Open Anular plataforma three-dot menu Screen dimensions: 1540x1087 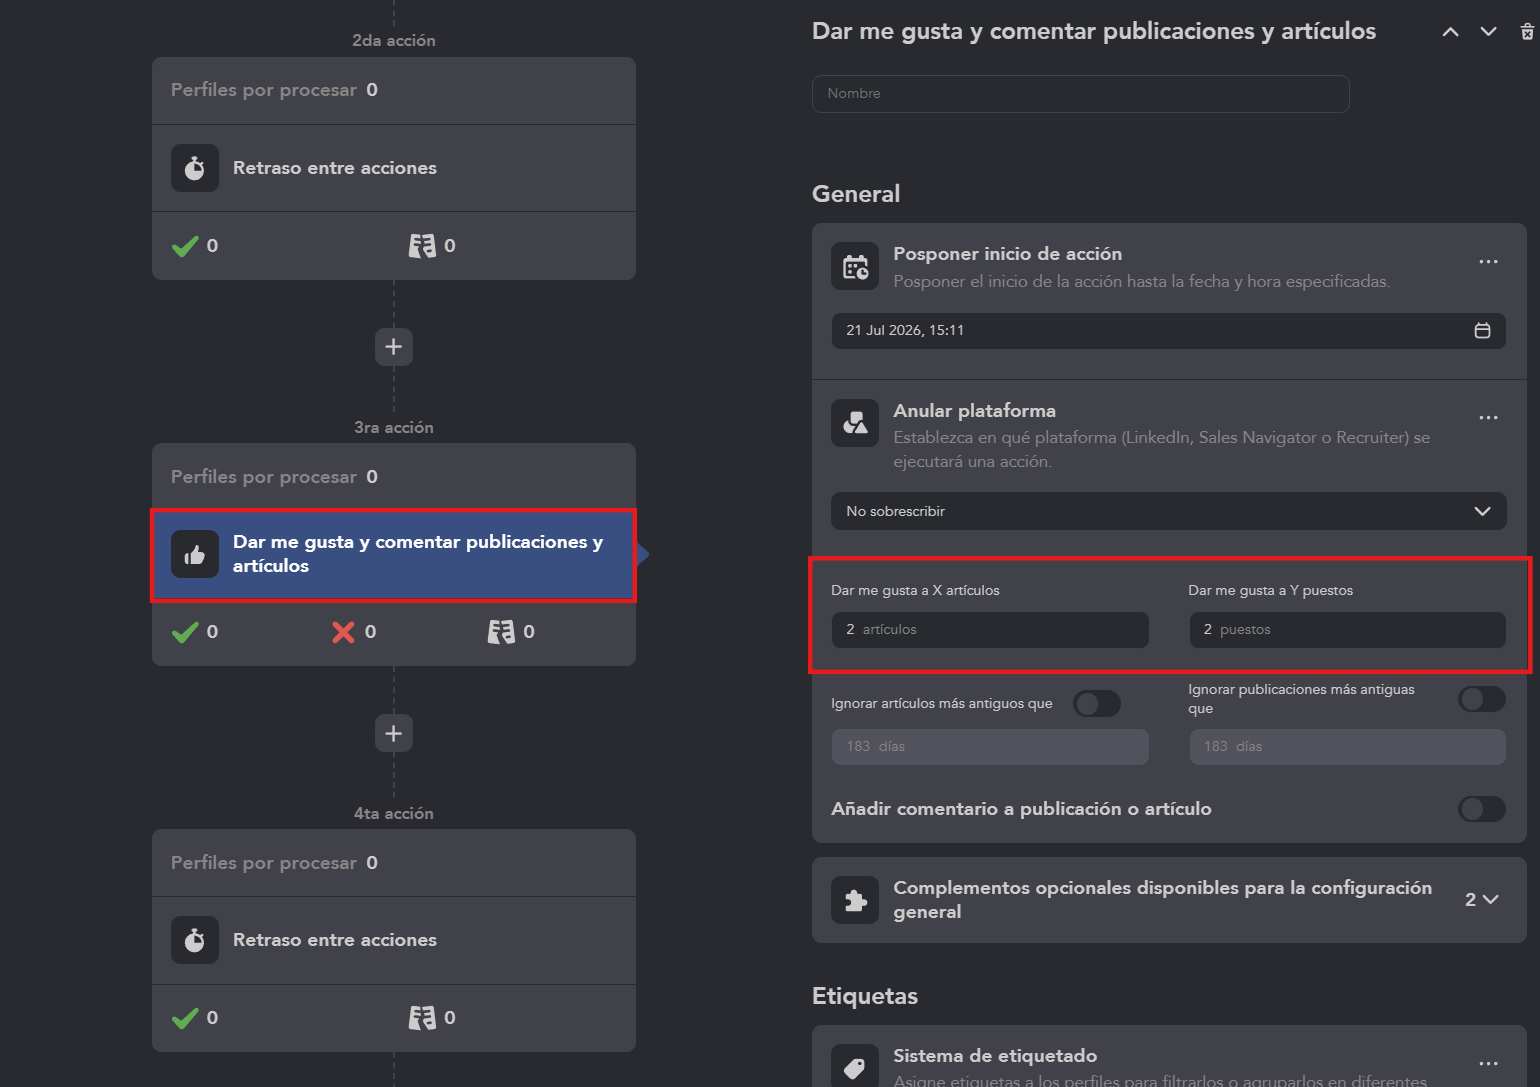coord(1488,418)
